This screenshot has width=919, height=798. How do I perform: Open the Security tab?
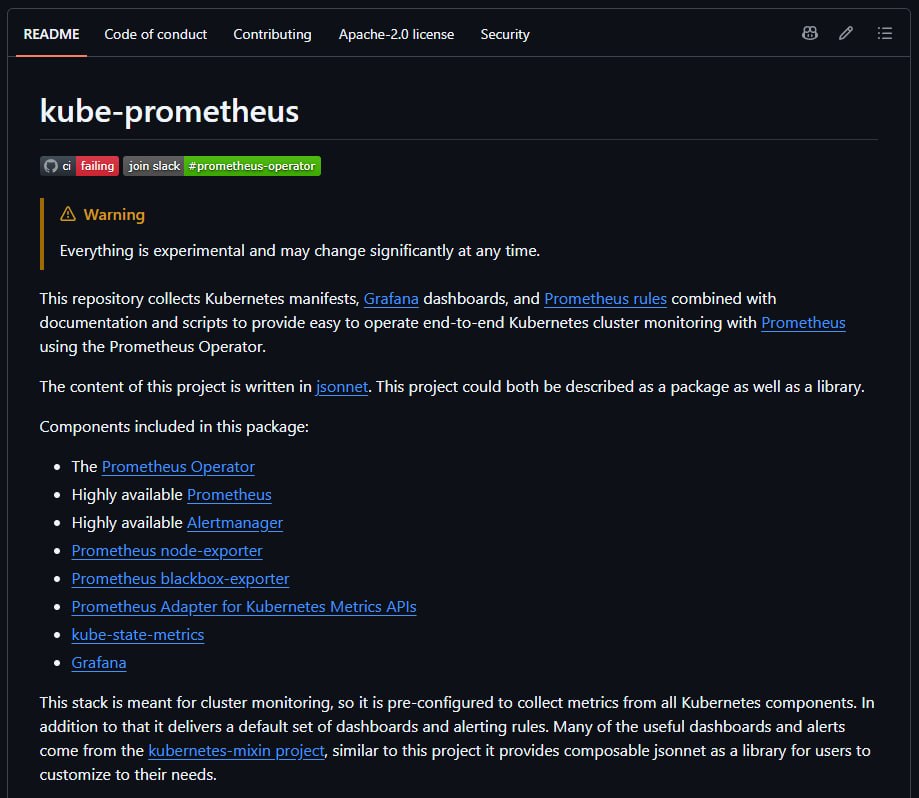click(x=505, y=34)
